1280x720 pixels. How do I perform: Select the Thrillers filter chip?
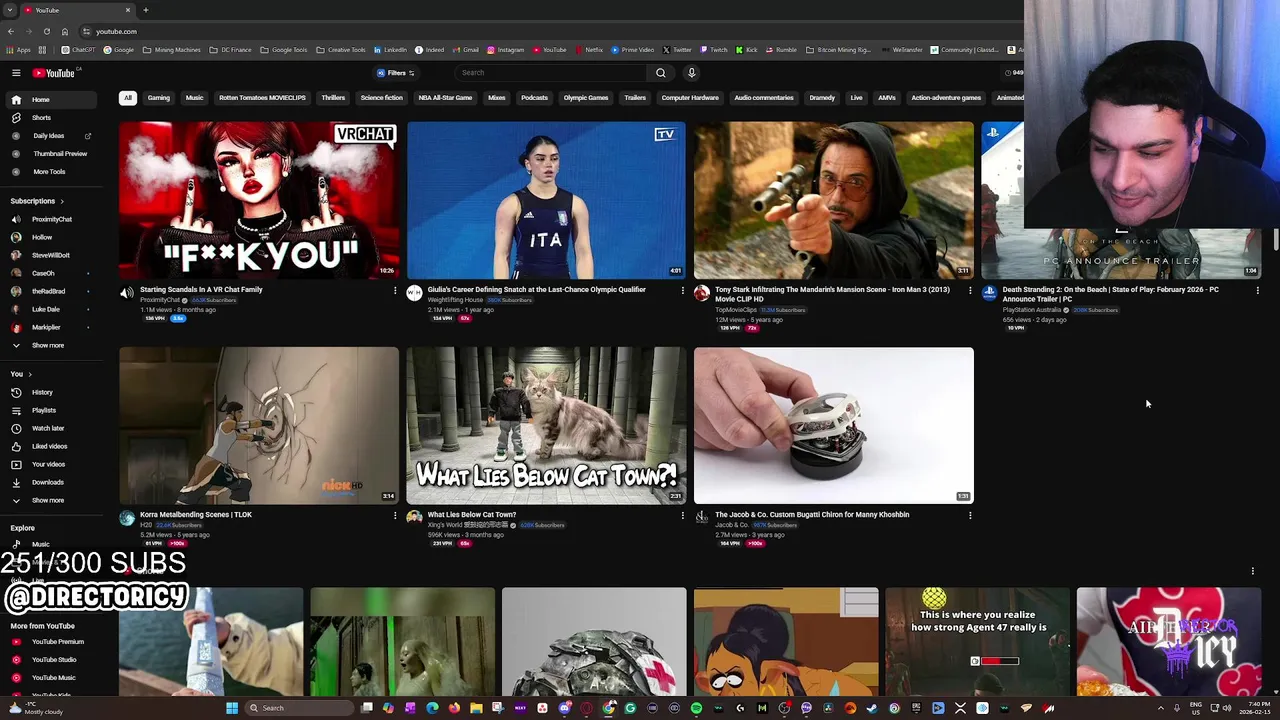coord(333,98)
